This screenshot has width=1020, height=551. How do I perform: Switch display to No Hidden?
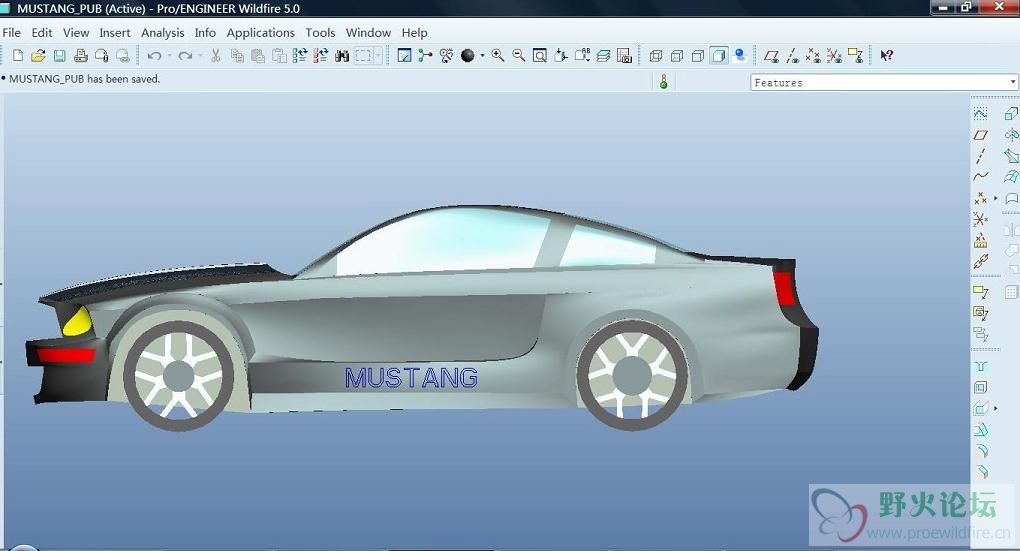[698, 56]
